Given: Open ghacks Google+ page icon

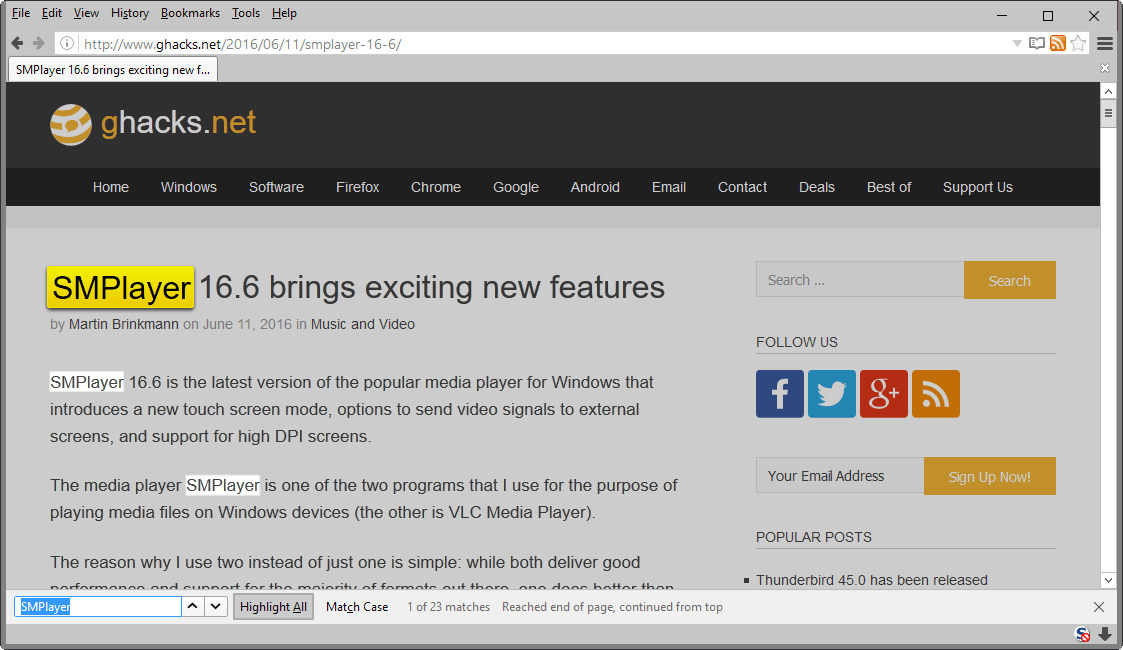Looking at the screenshot, I should pyautogui.click(x=884, y=394).
